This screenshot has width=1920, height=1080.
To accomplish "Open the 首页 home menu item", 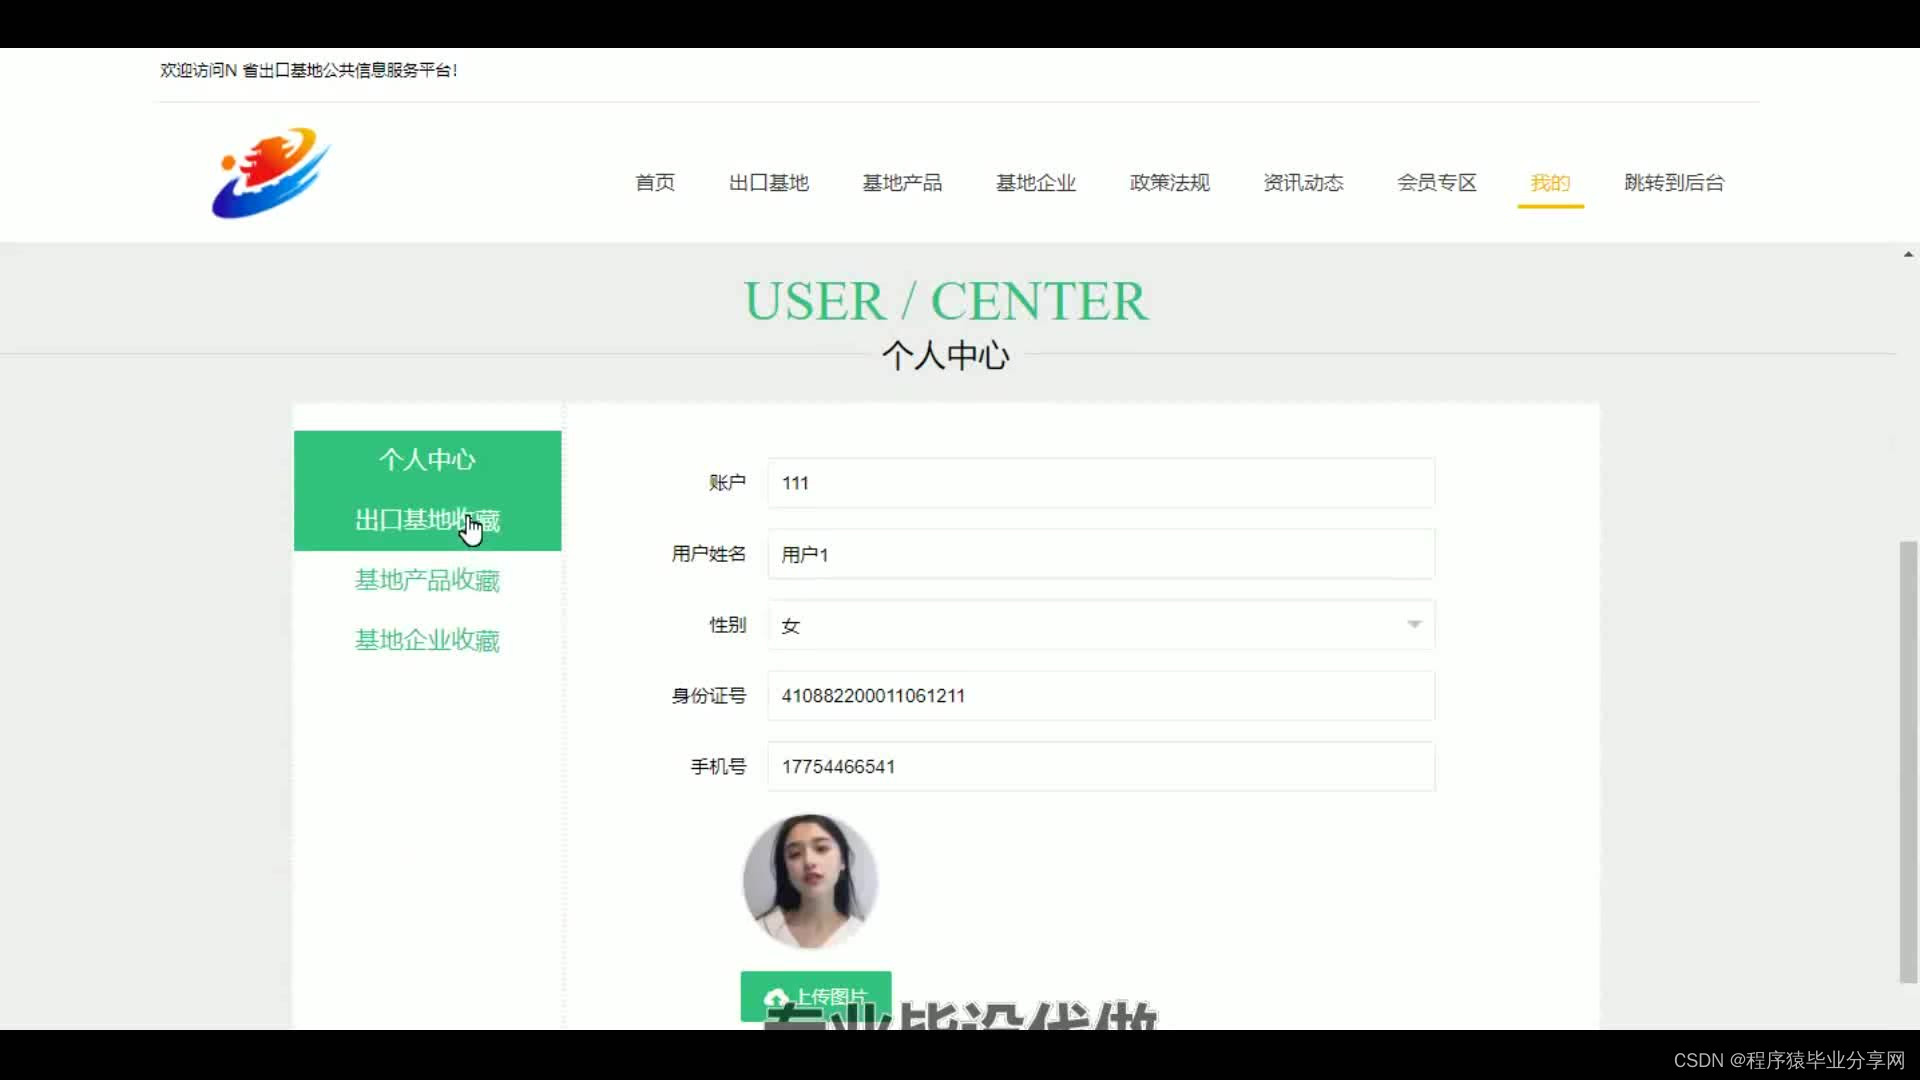I will (x=655, y=183).
